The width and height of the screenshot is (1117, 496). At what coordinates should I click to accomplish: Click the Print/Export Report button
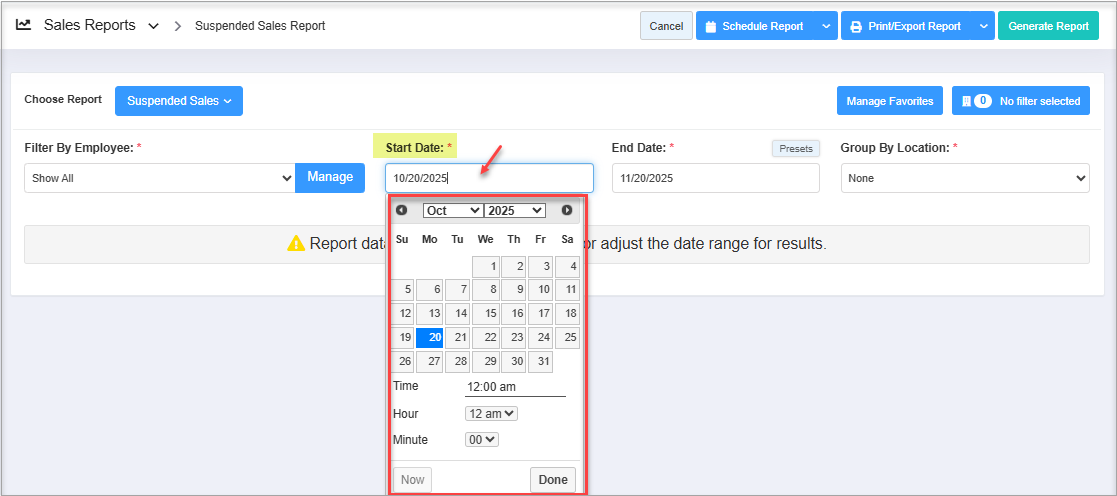[x=905, y=26]
